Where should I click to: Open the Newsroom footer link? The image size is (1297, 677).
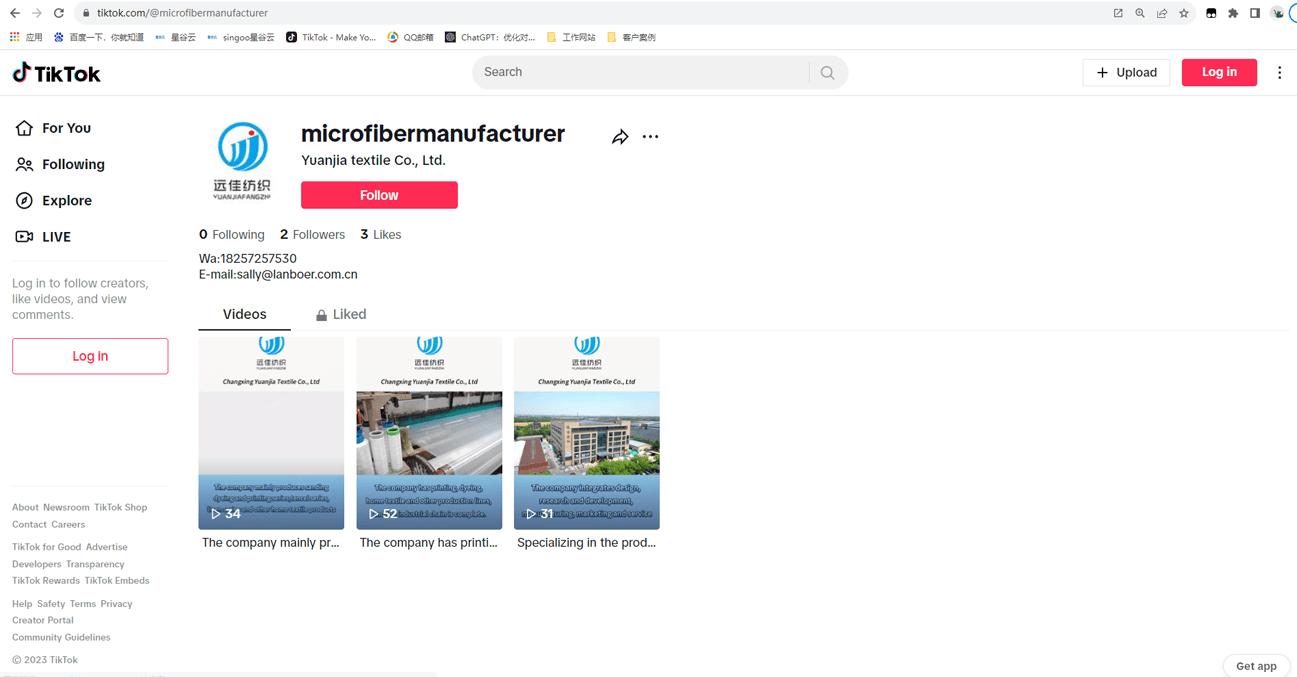[66, 508]
